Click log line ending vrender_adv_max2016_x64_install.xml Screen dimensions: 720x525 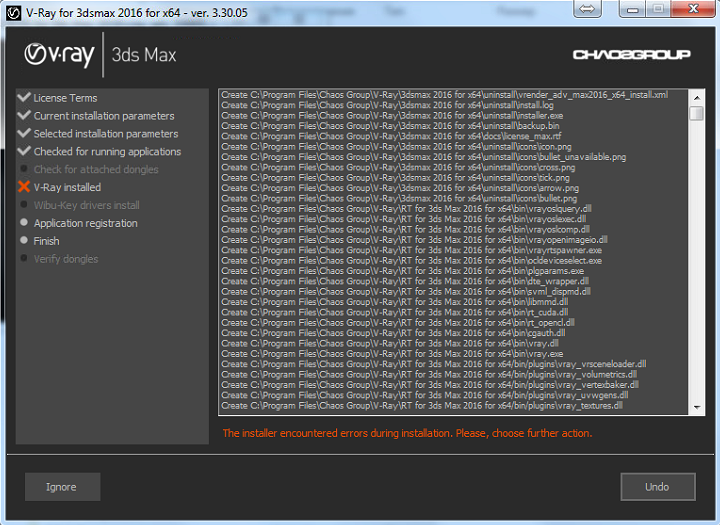pos(444,95)
